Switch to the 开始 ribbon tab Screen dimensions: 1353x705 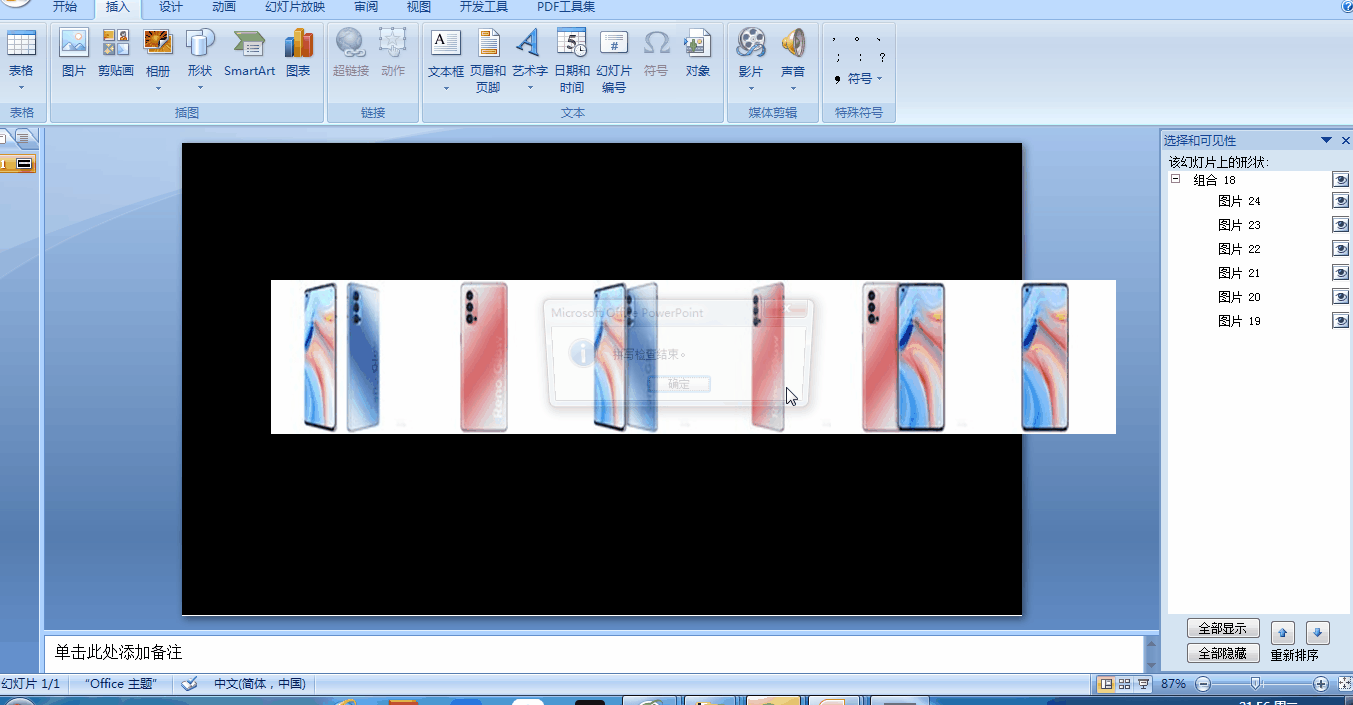click(x=65, y=7)
